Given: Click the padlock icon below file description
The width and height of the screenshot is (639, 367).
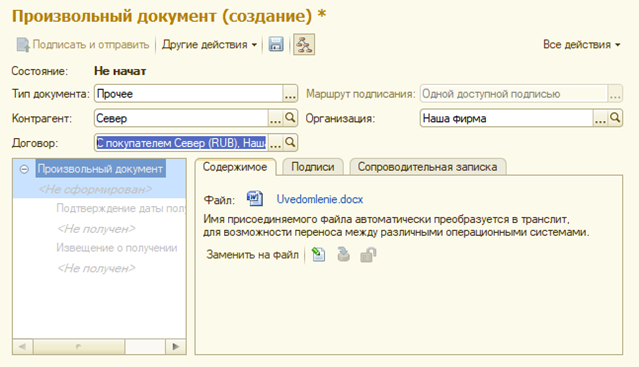Looking at the screenshot, I should tap(368, 255).
